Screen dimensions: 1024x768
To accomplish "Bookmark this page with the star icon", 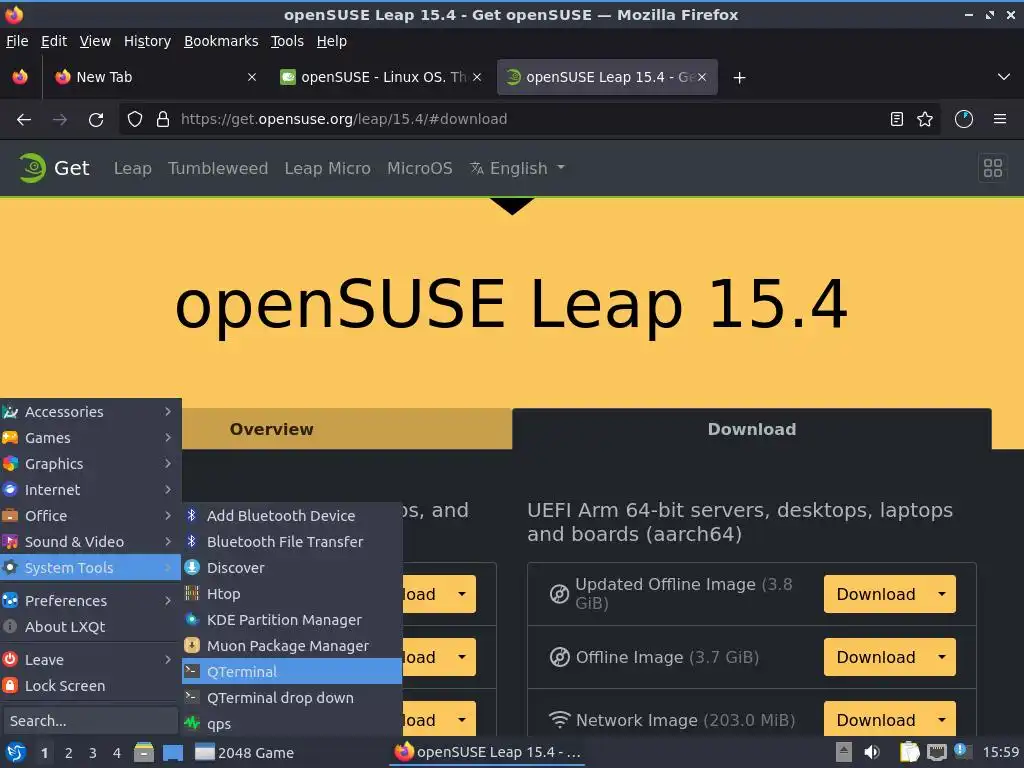I will click(925, 119).
